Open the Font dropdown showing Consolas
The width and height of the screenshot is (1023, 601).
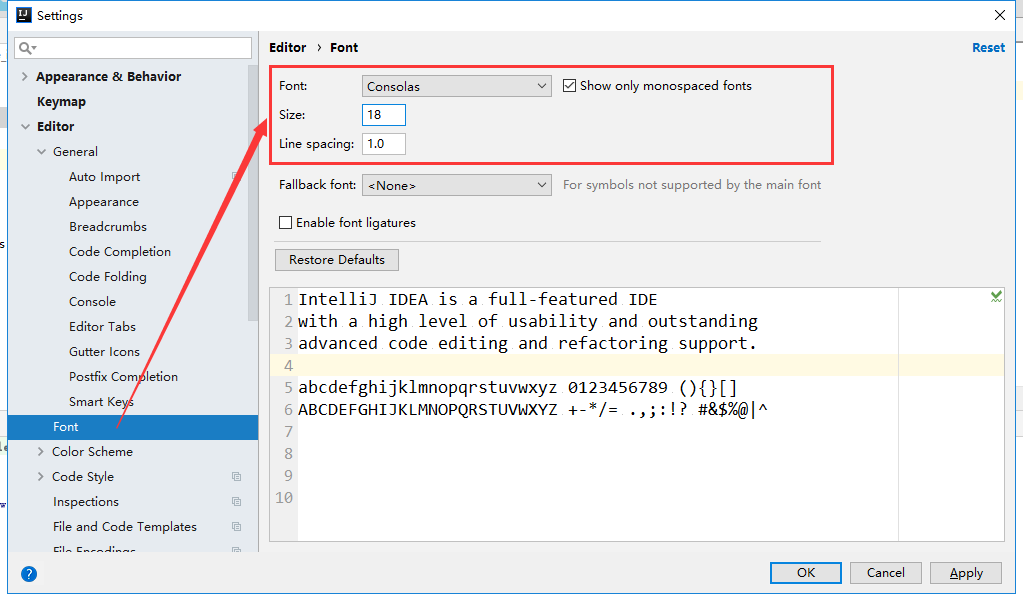[x=456, y=86]
